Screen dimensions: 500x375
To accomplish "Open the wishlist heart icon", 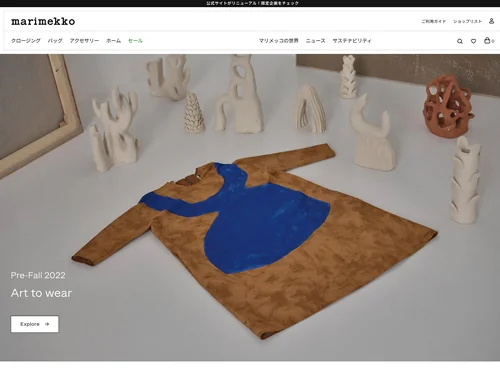I will (x=473, y=41).
